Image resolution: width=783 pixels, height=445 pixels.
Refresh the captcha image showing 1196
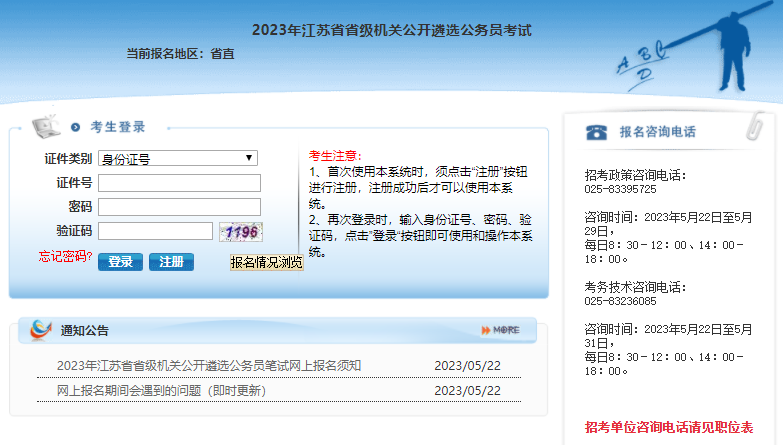(x=241, y=232)
